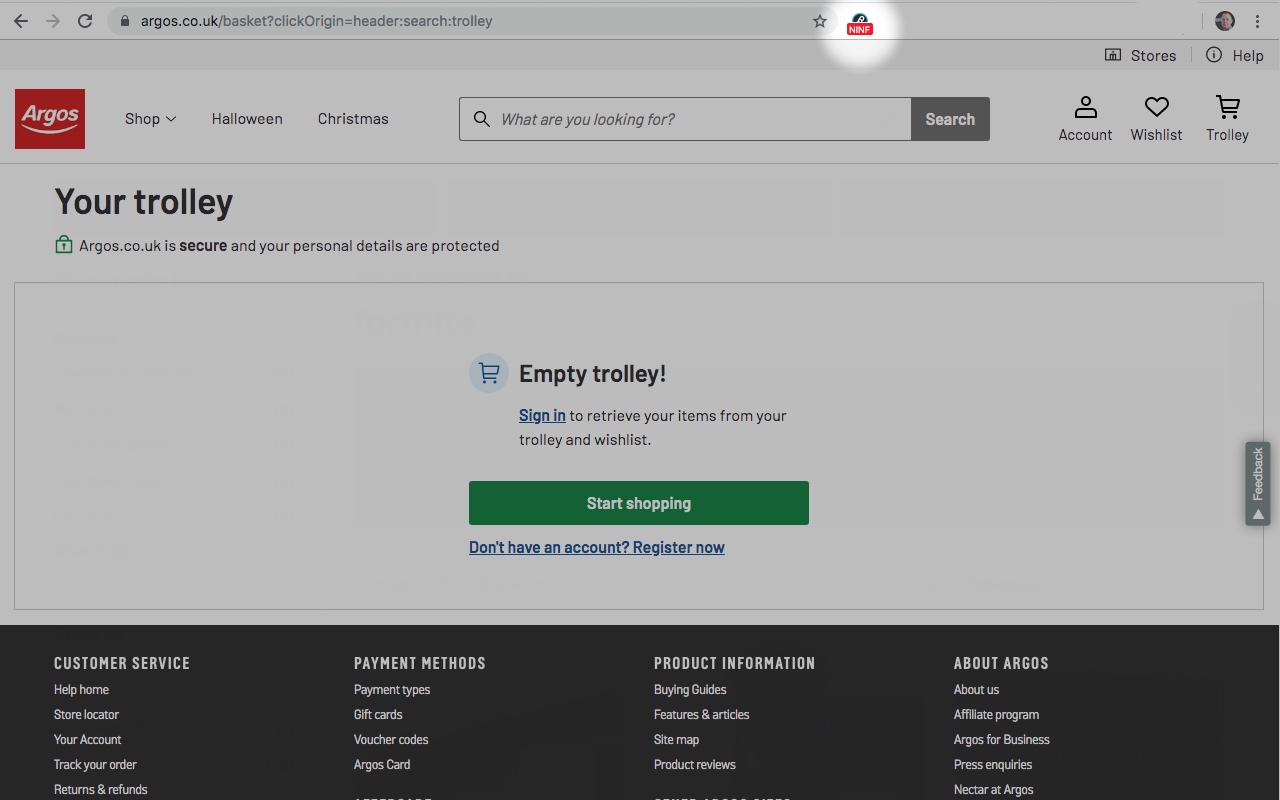Open Help home footer link
This screenshot has height=800, width=1280.
81,689
